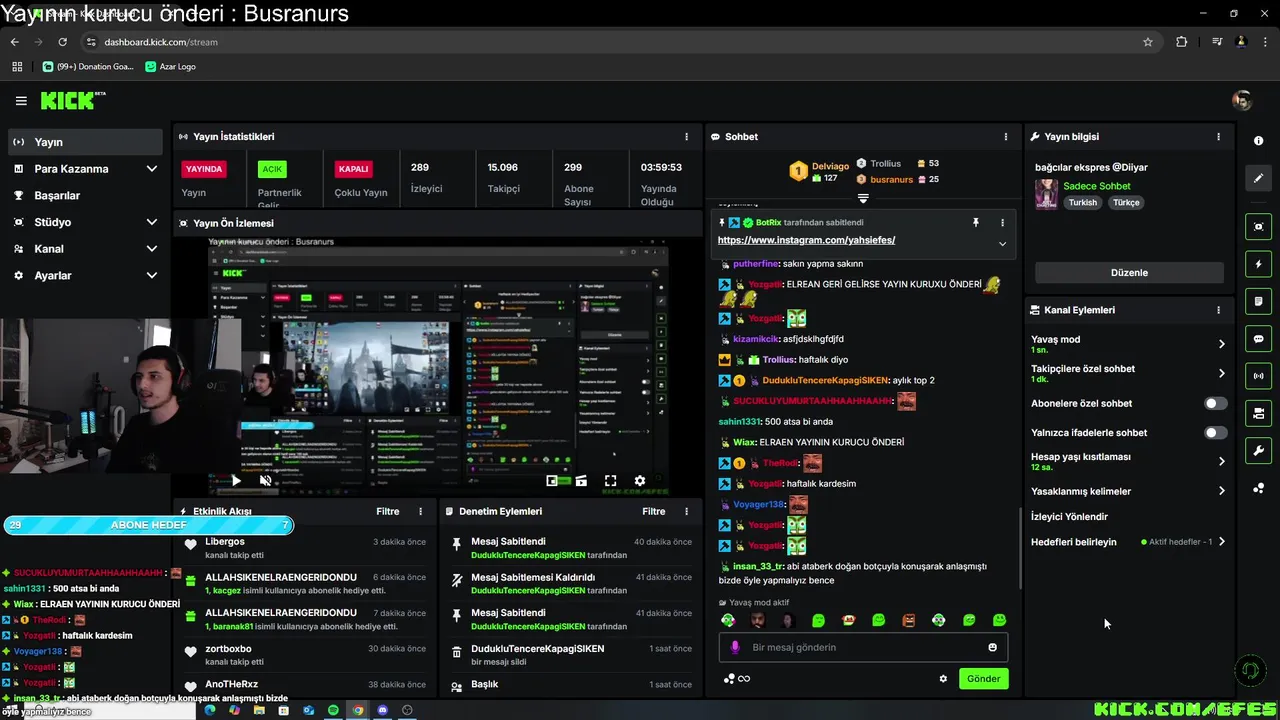Open the hamburger menu beside the Kick logo
Image resolution: width=1280 pixels, height=720 pixels.
[x=21, y=101]
